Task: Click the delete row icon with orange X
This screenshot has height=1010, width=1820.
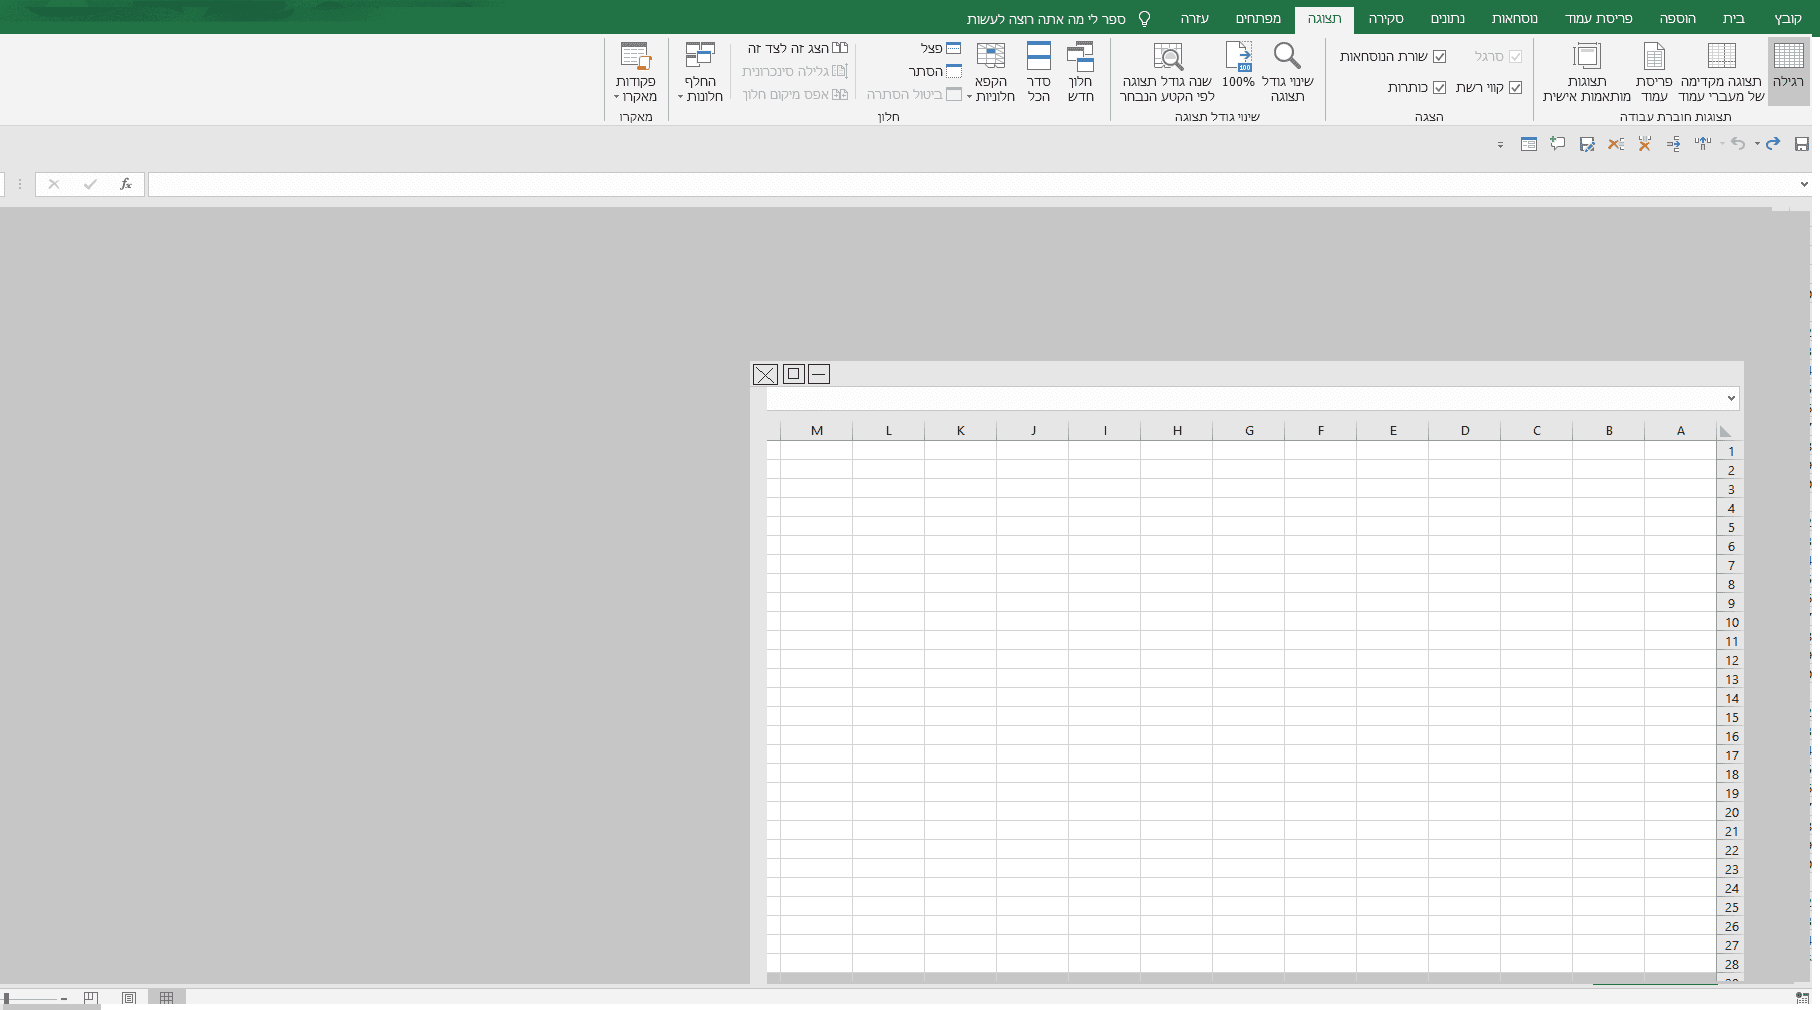Action: 1615,144
